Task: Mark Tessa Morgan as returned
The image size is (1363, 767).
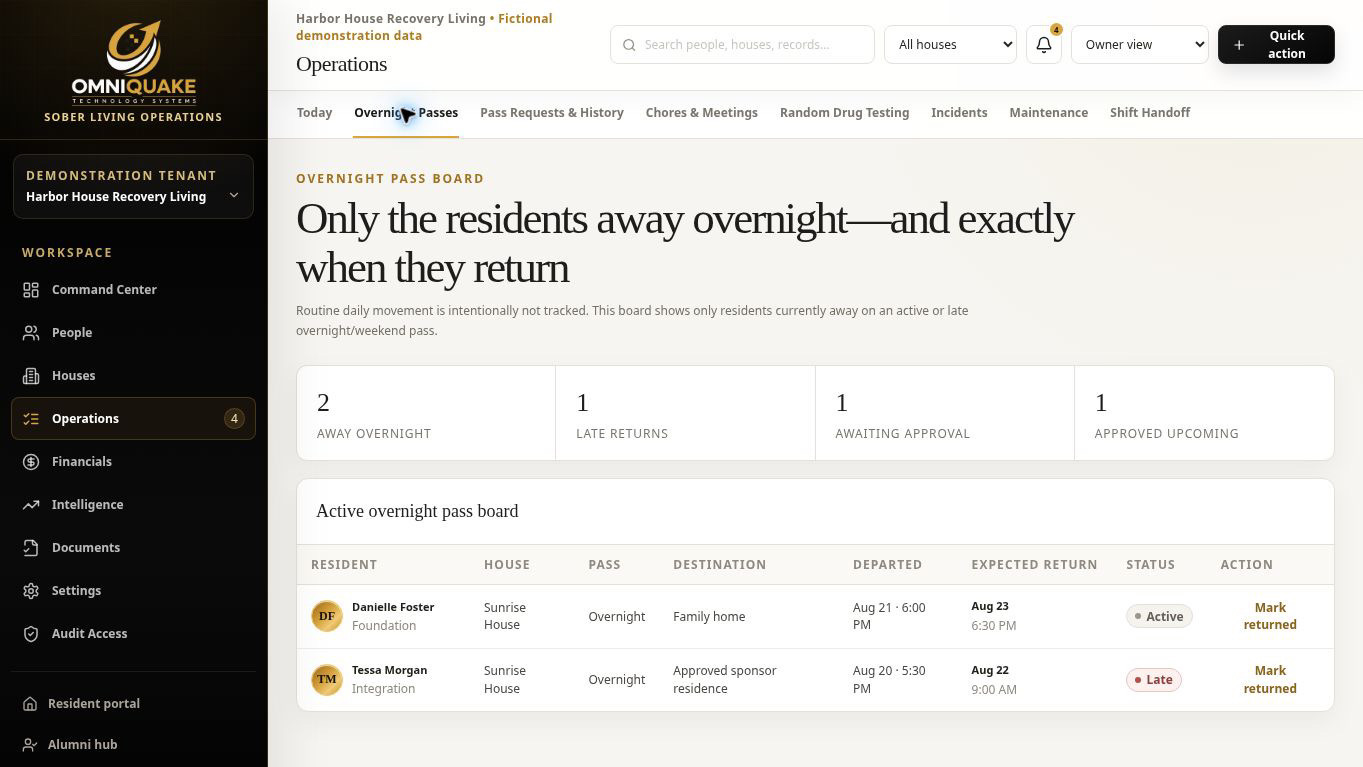Action: pos(1270,680)
